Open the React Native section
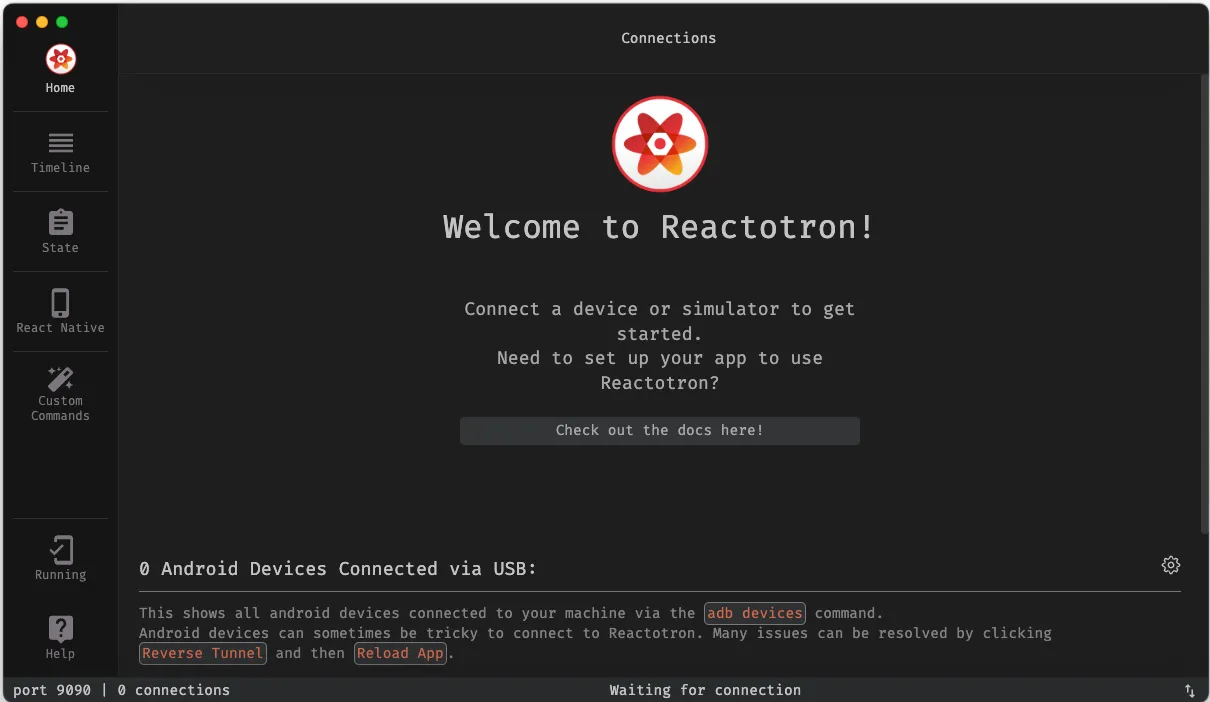The image size is (1210, 702). pos(60,312)
